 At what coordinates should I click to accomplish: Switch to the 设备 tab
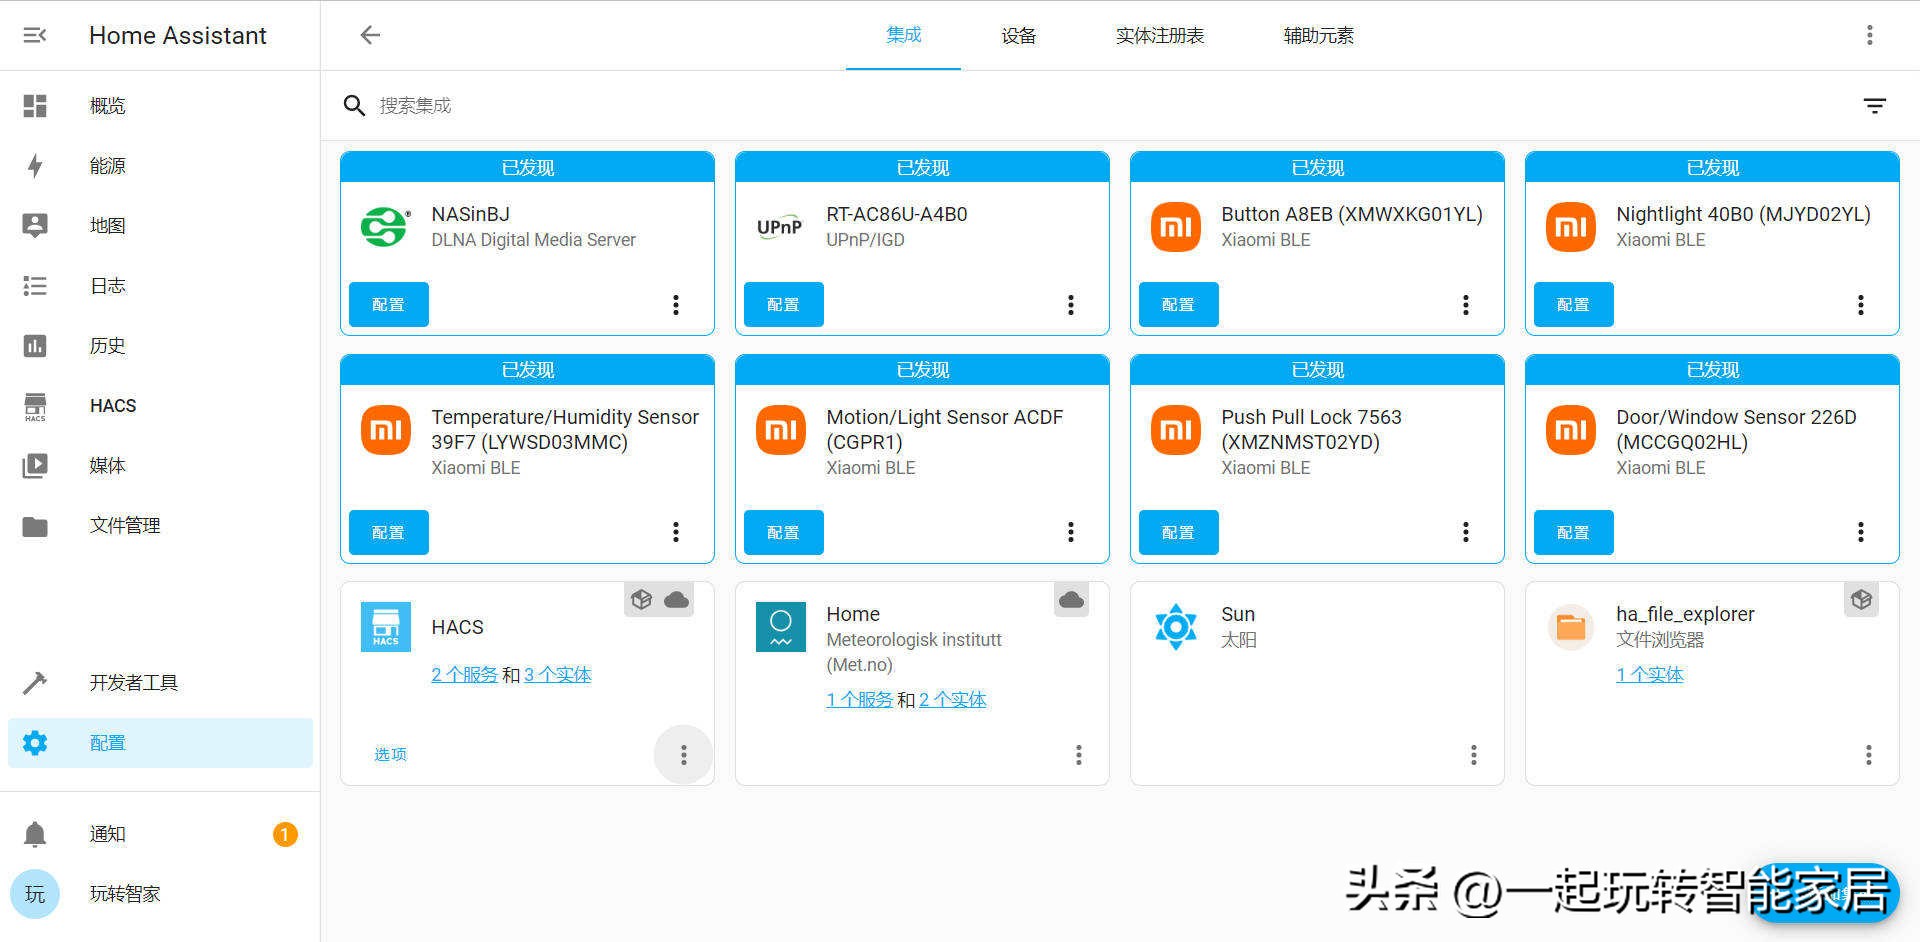[x=1019, y=35]
